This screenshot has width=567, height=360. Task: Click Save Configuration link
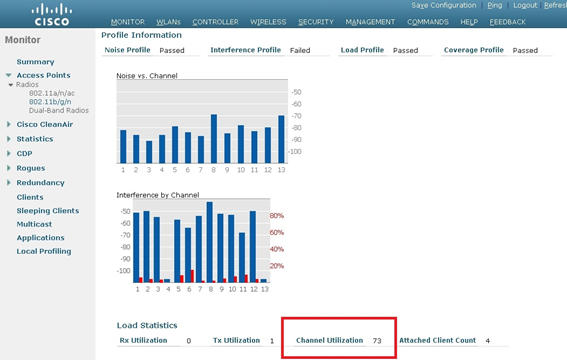[x=444, y=5]
